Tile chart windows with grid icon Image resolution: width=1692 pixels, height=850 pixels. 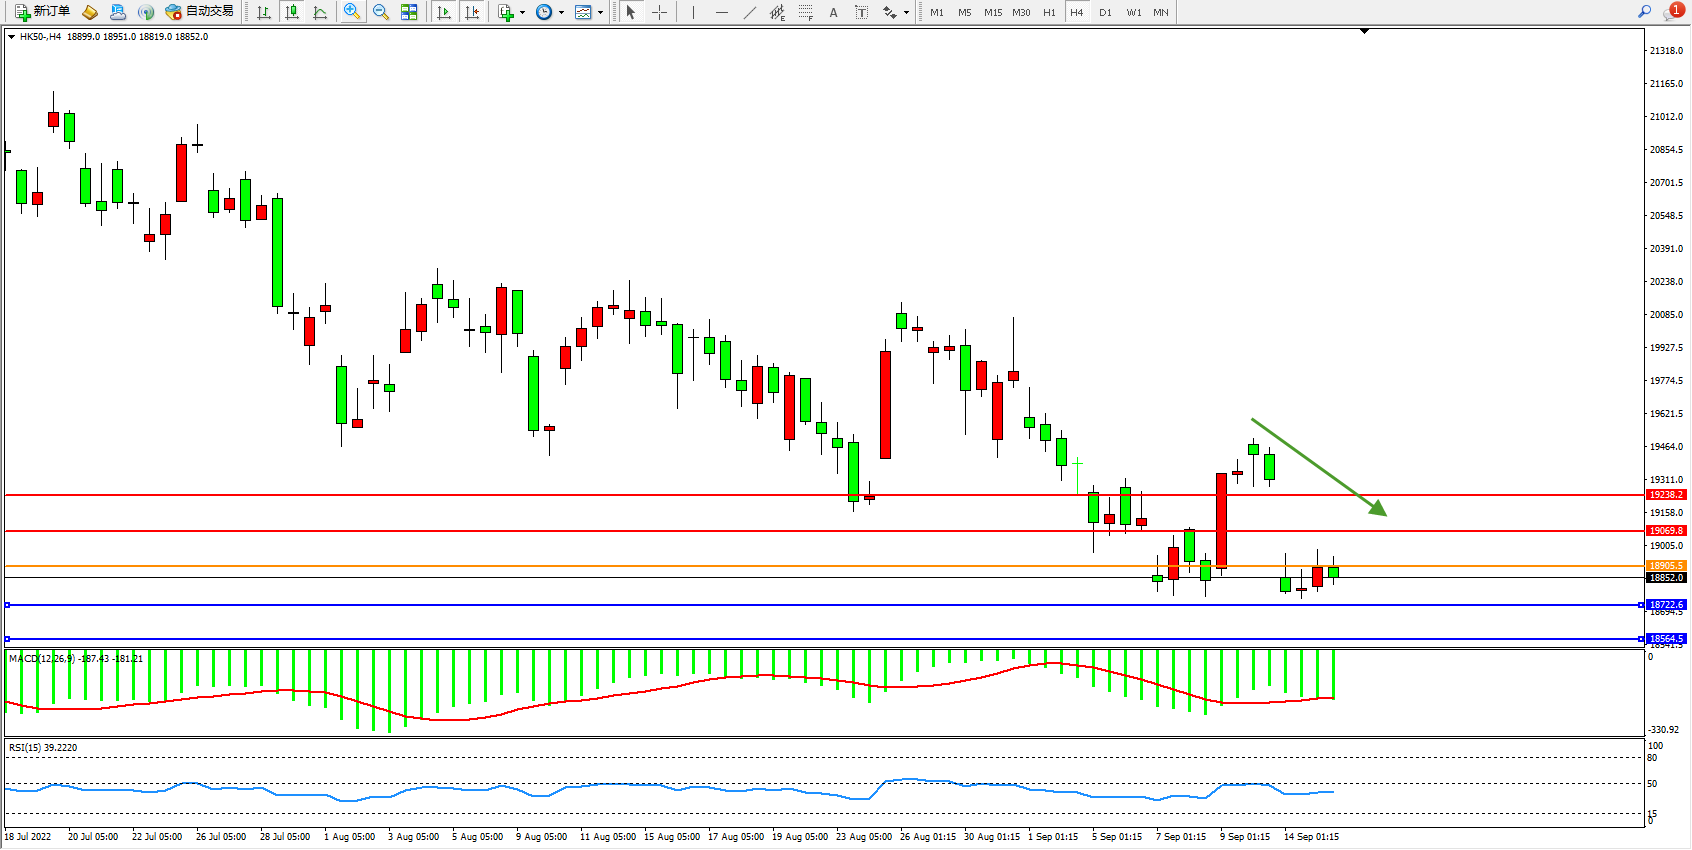[409, 12]
